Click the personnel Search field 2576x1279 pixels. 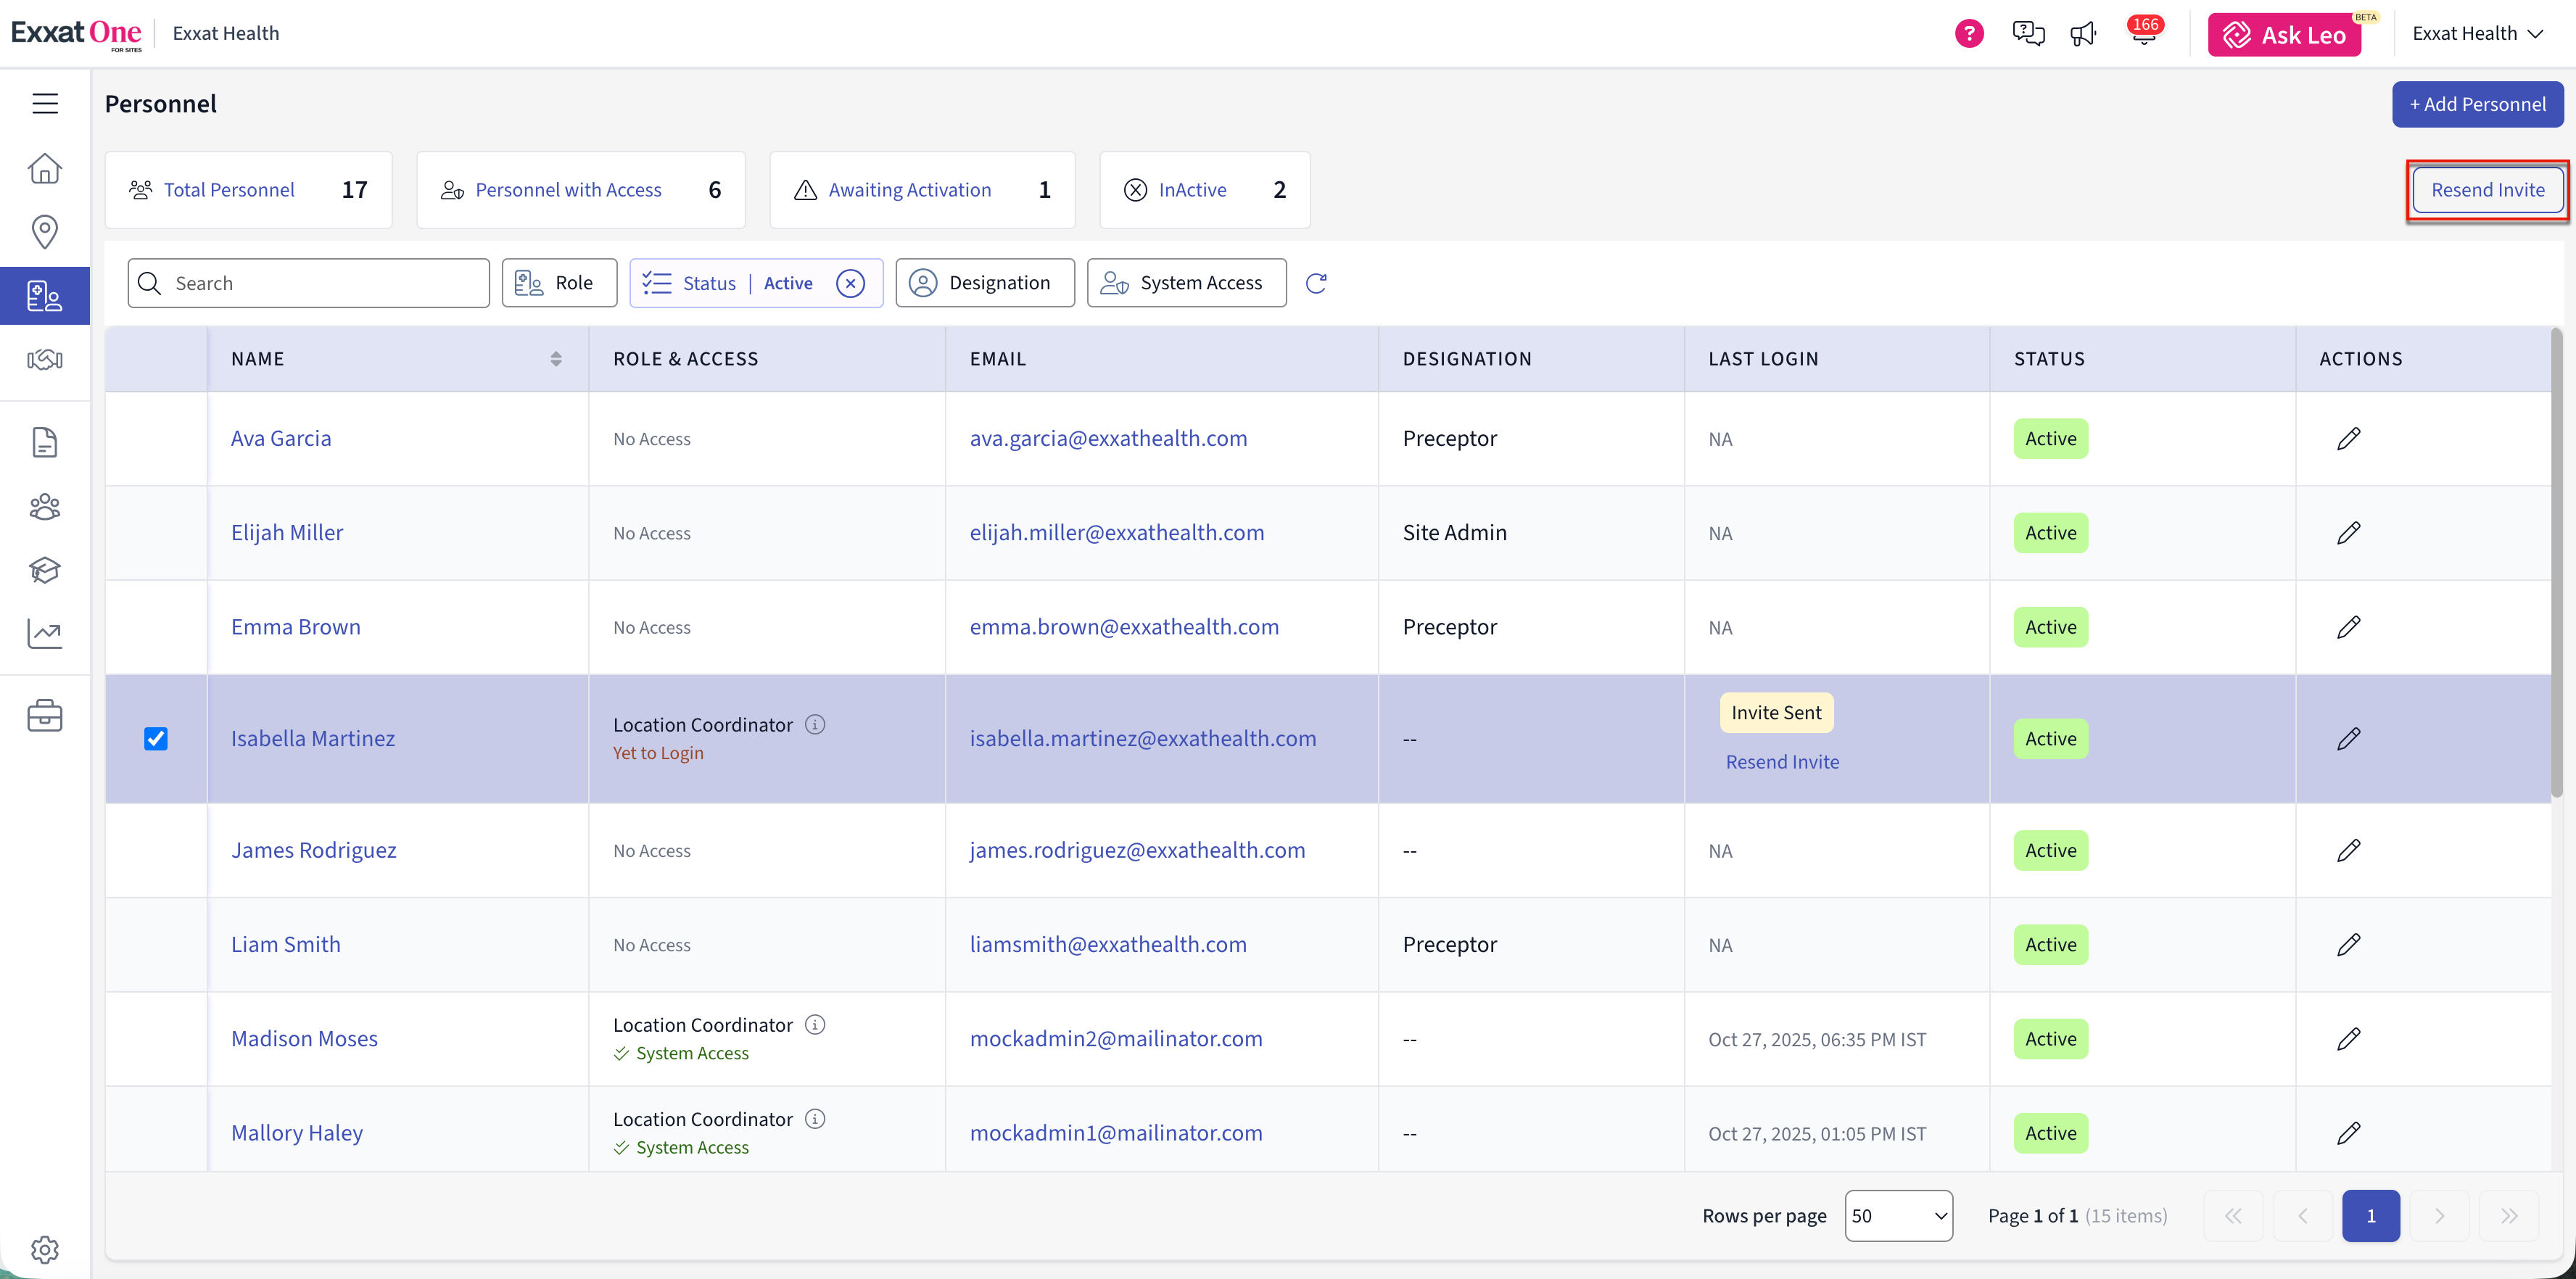(x=308, y=283)
